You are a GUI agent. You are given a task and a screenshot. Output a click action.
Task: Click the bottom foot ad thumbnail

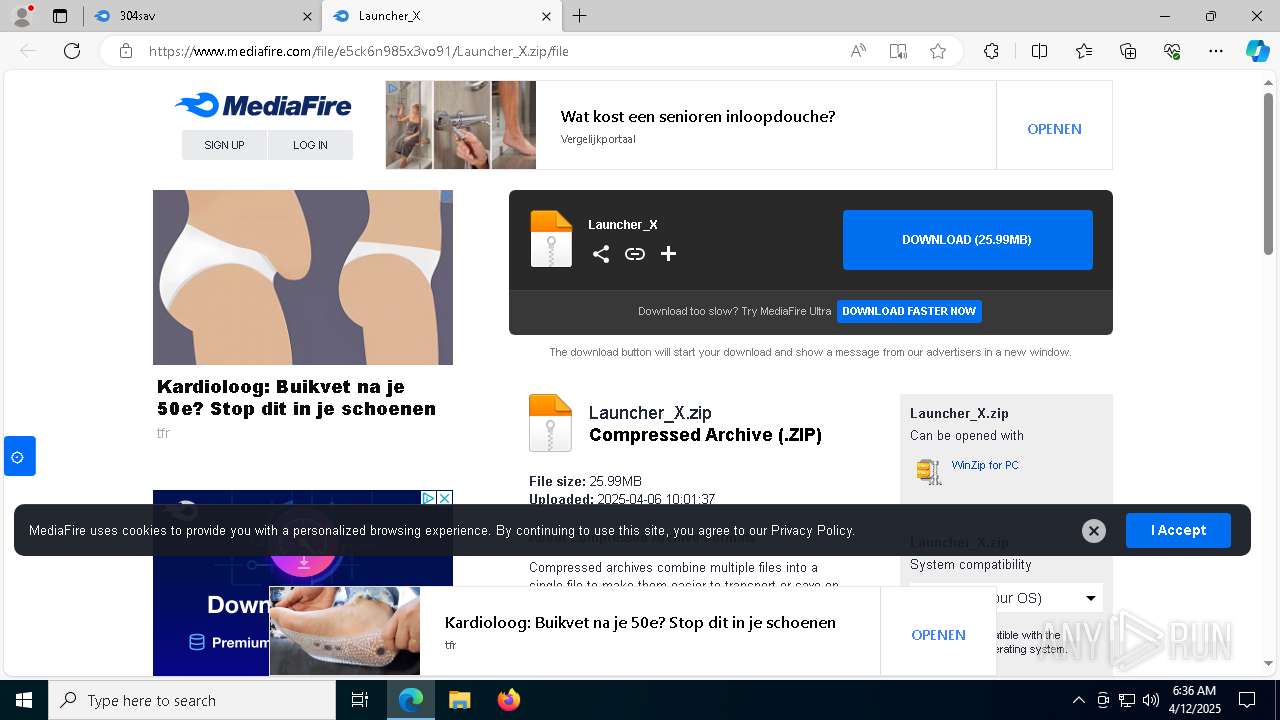coord(345,631)
